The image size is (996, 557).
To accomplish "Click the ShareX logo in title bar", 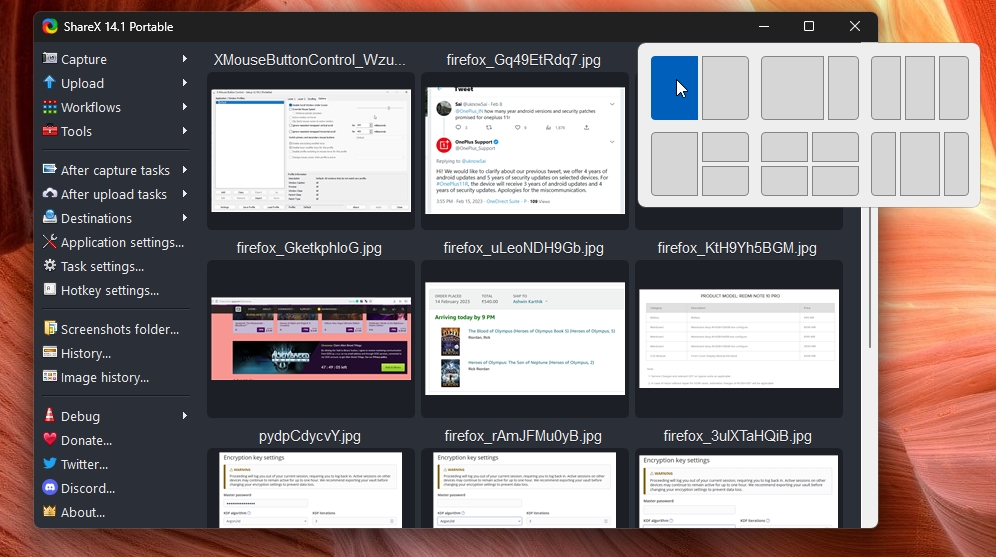I will pos(50,26).
